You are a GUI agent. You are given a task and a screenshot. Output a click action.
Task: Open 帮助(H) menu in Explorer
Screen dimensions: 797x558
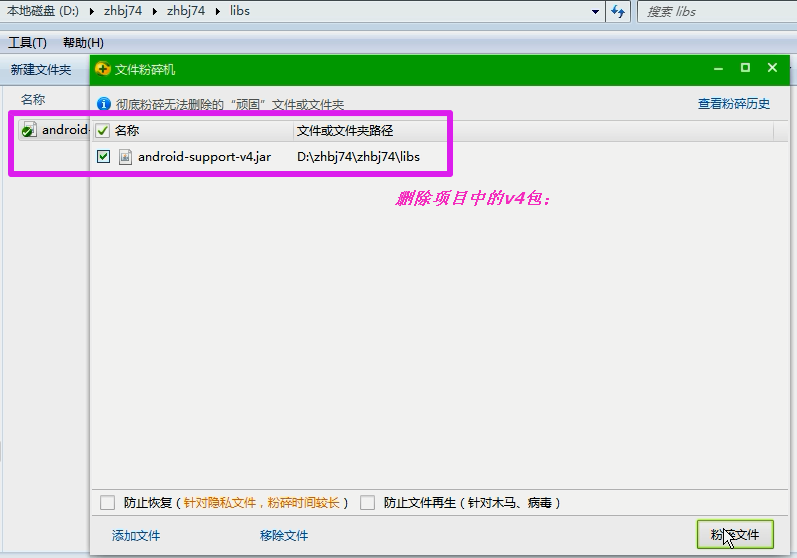[x=83, y=43]
